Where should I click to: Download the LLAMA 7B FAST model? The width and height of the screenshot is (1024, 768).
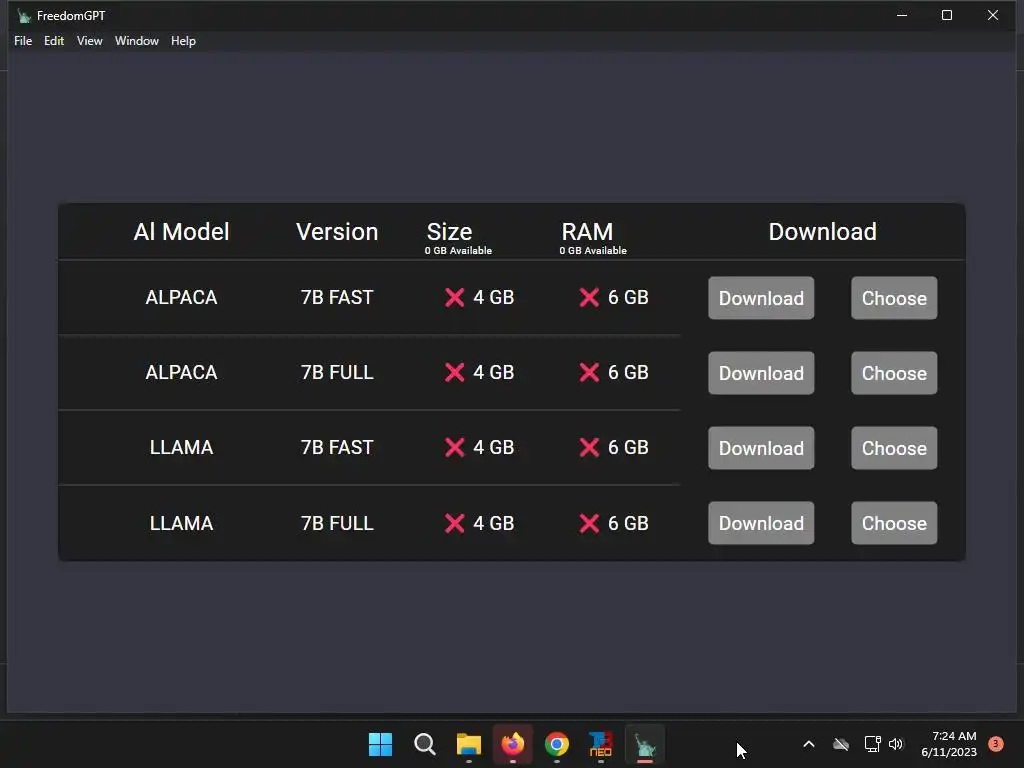click(761, 448)
